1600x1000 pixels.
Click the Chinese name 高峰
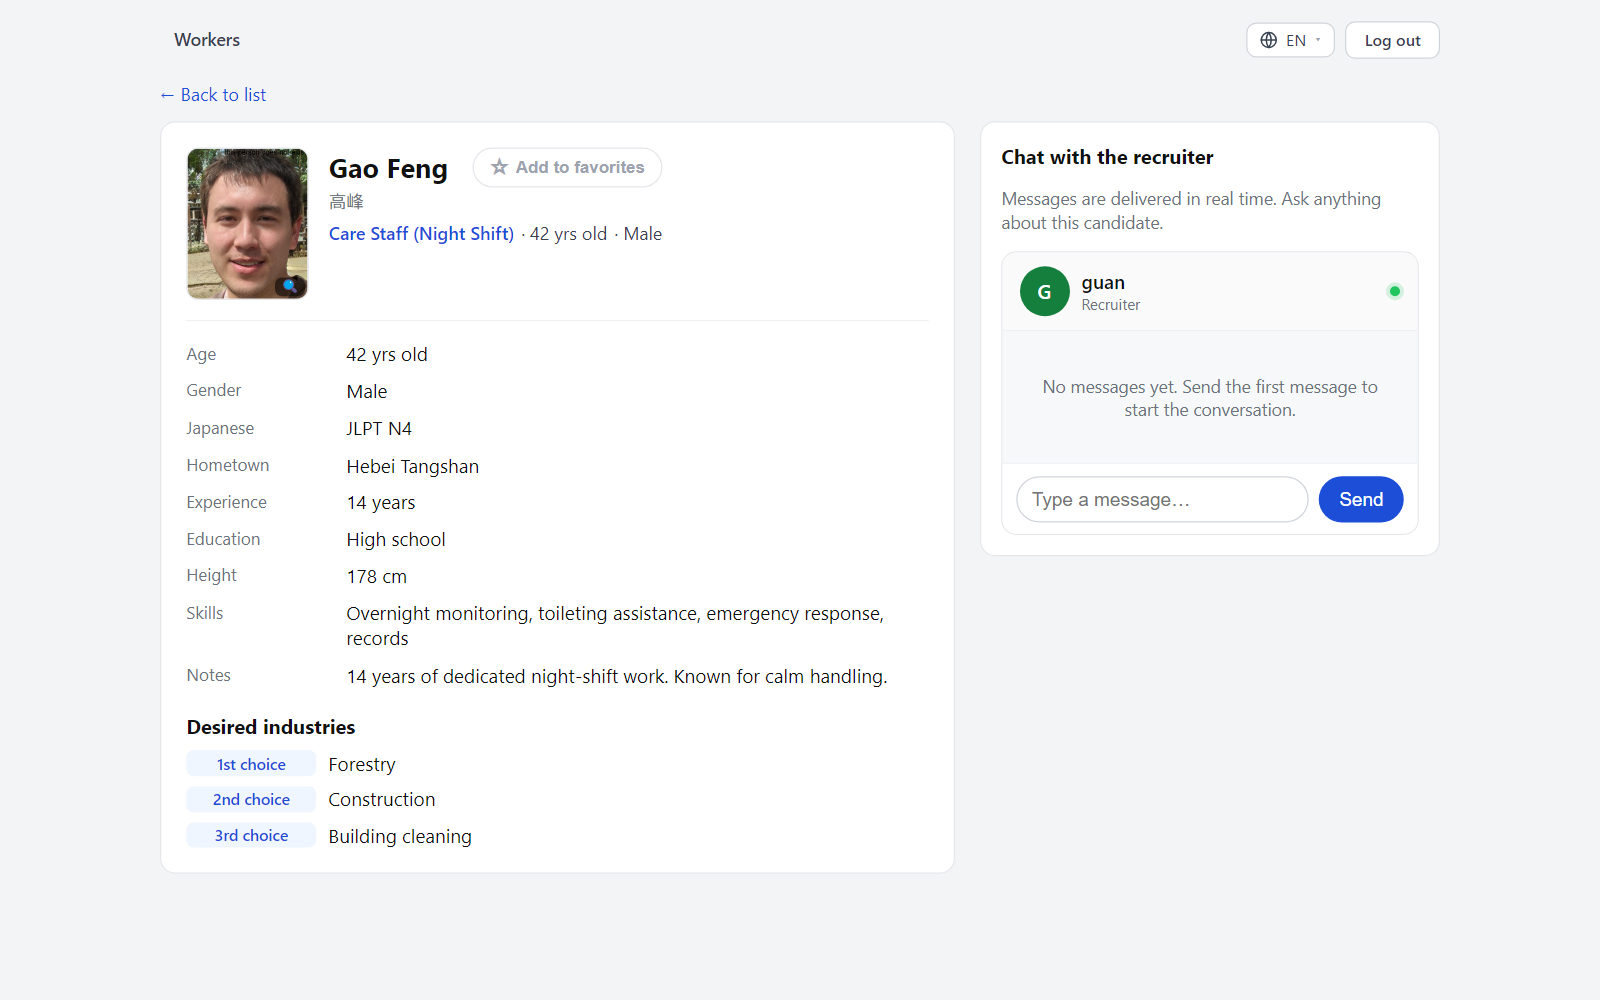coord(346,202)
